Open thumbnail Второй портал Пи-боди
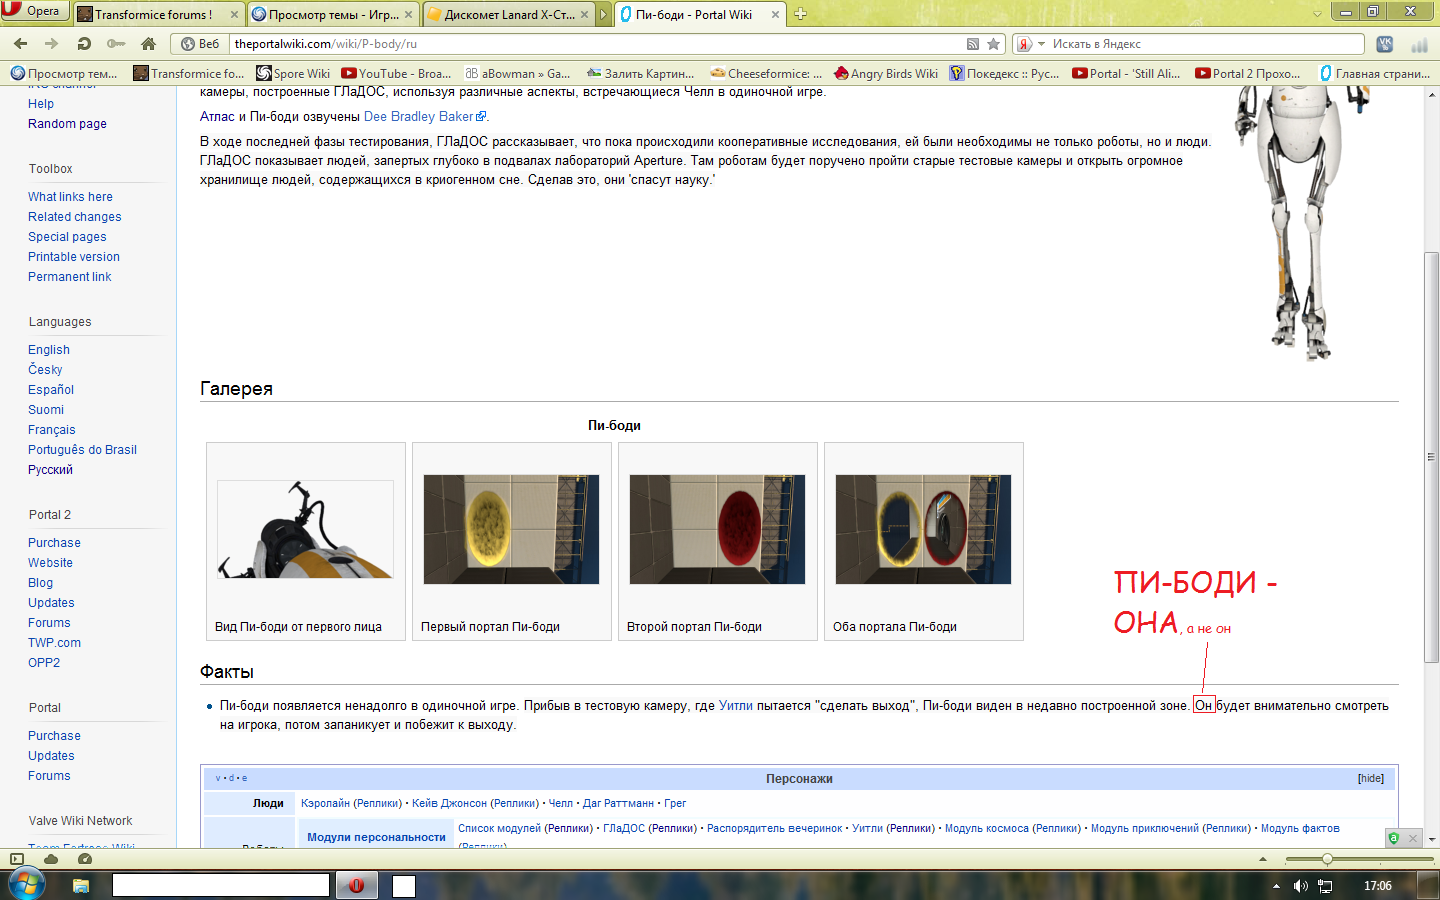 click(x=717, y=529)
